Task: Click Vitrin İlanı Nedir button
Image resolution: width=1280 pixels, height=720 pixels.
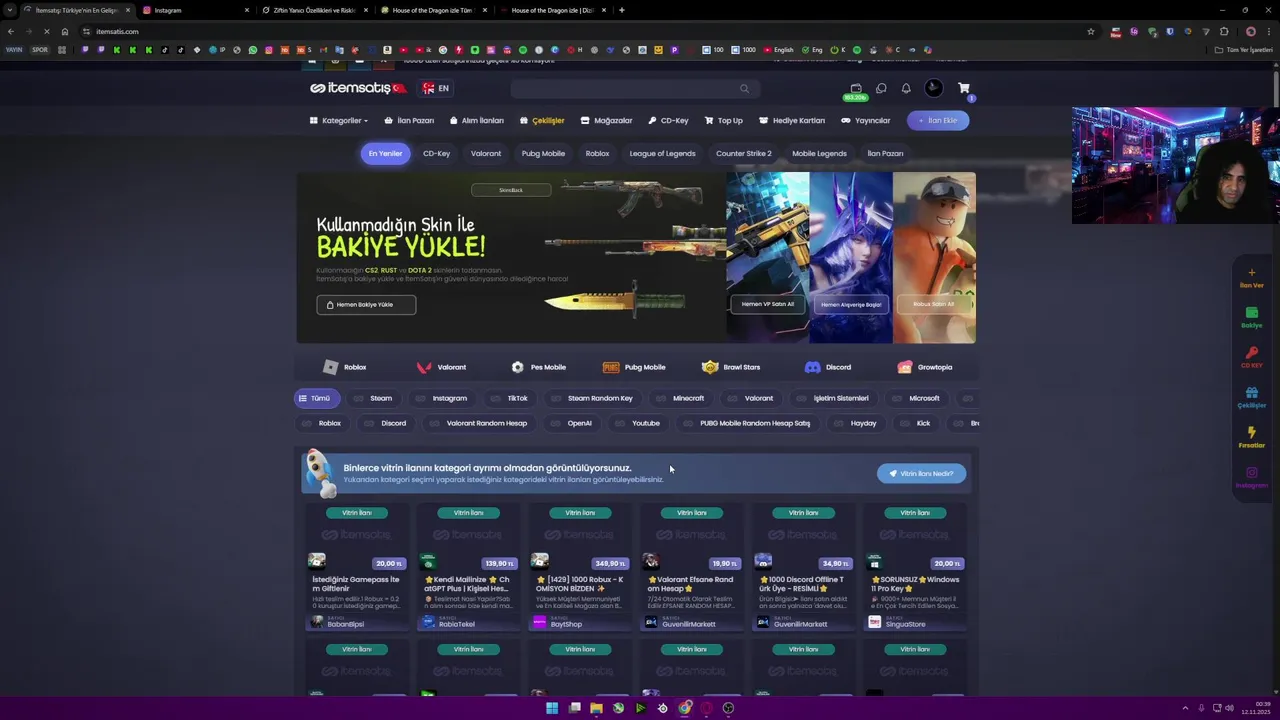Action: [x=921, y=473]
